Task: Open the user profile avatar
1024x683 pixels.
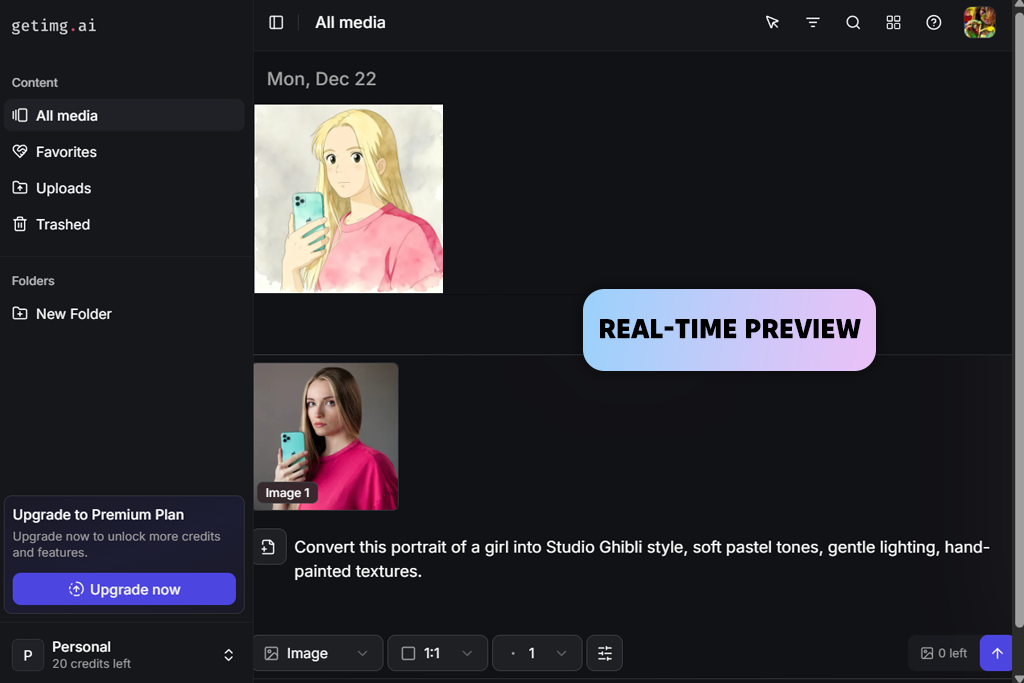Action: (x=980, y=23)
